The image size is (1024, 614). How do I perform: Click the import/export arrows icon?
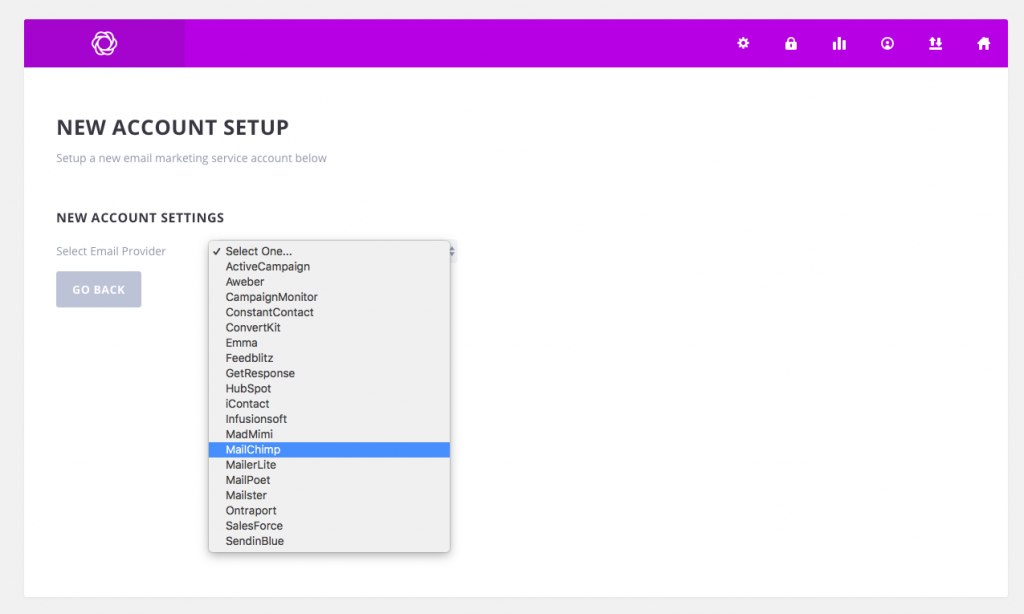coord(935,44)
